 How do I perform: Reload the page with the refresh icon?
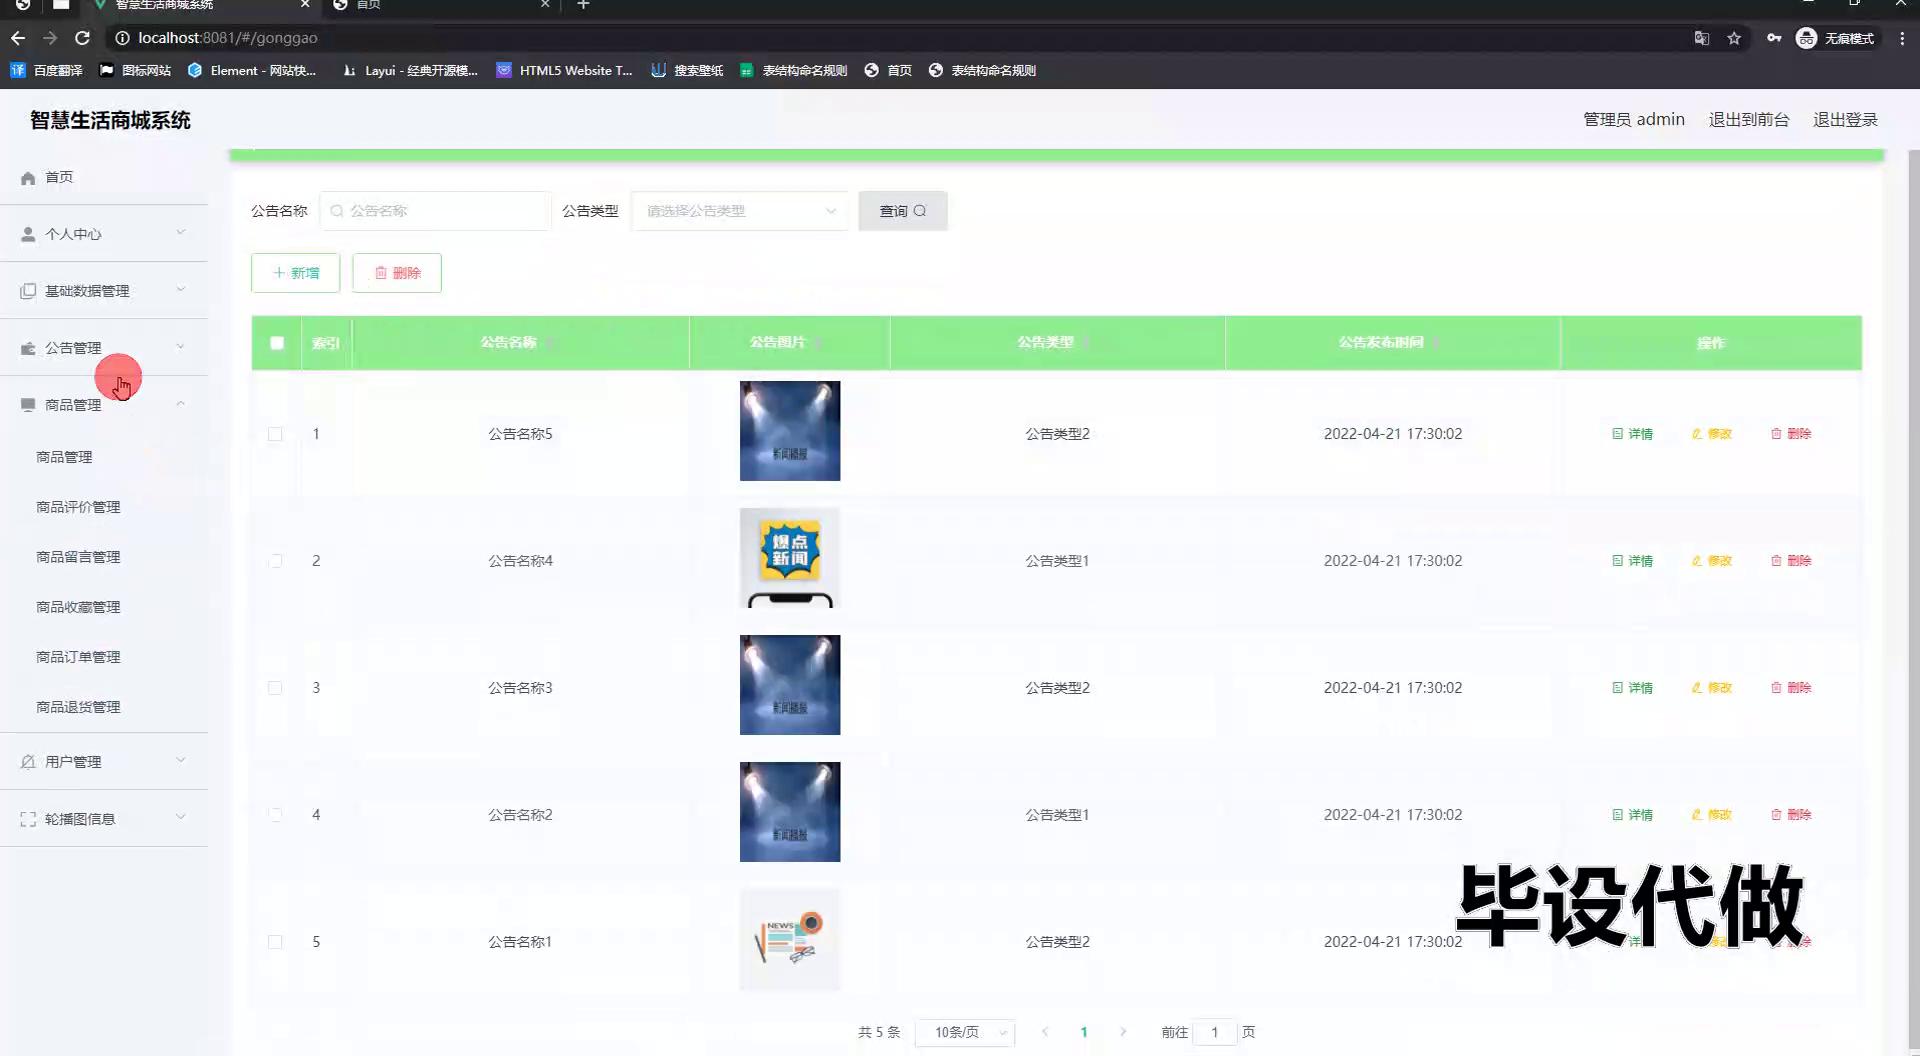click(x=82, y=38)
